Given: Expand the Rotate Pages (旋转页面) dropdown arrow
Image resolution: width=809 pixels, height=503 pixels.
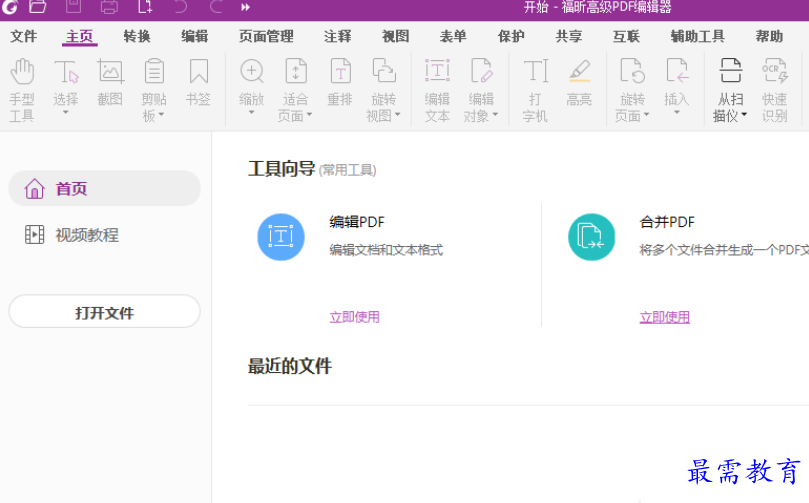Looking at the screenshot, I should pyautogui.click(x=646, y=115).
